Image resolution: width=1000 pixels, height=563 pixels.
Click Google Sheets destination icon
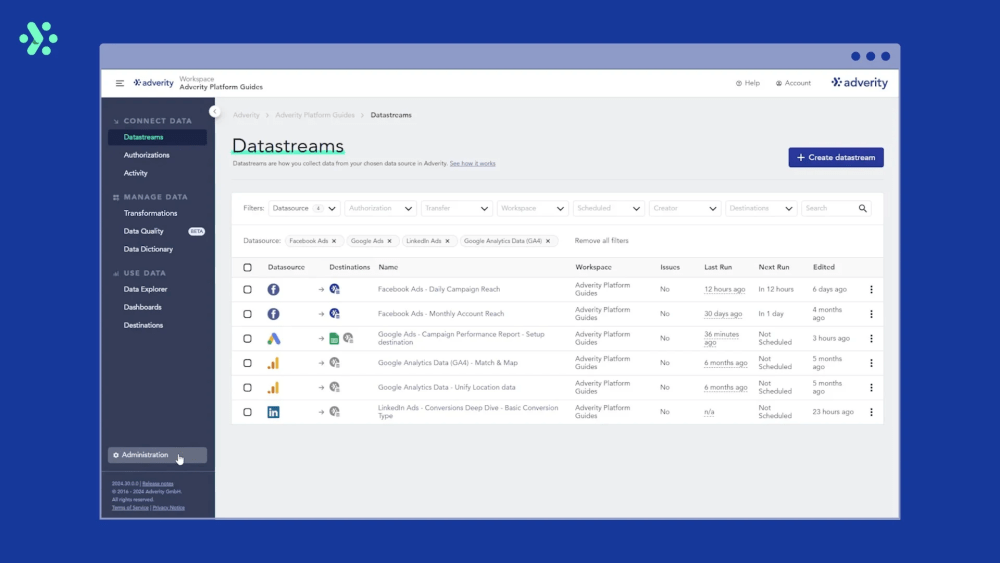pyautogui.click(x=334, y=339)
